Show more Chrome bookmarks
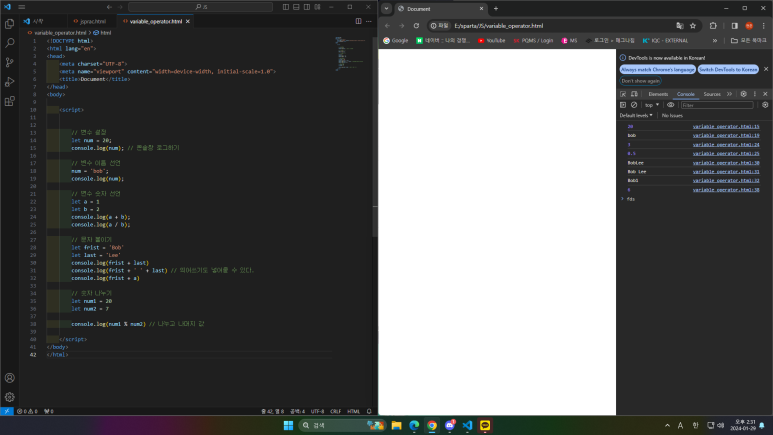 point(715,40)
